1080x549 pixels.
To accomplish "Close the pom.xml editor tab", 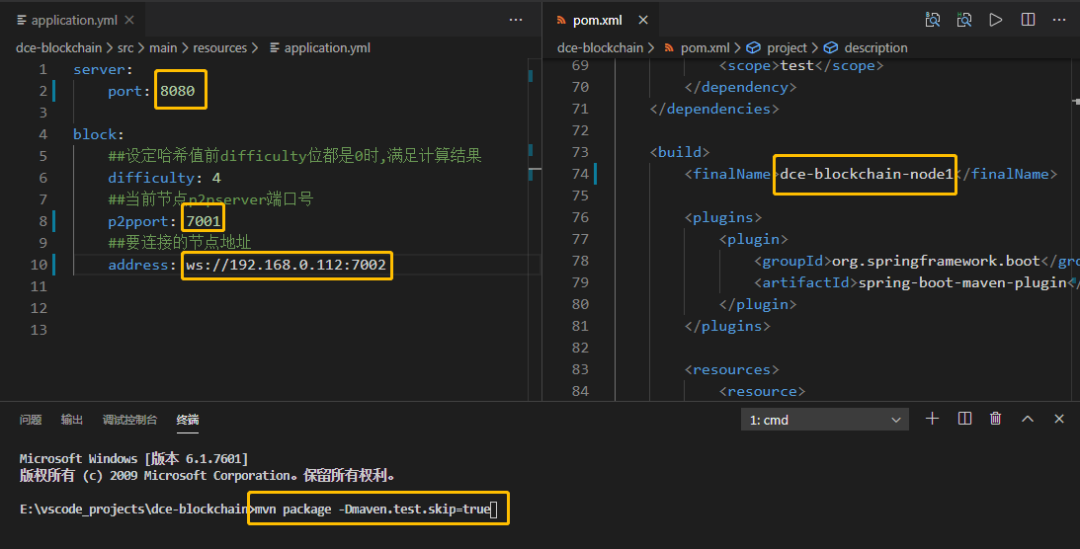I will click(x=643, y=20).
